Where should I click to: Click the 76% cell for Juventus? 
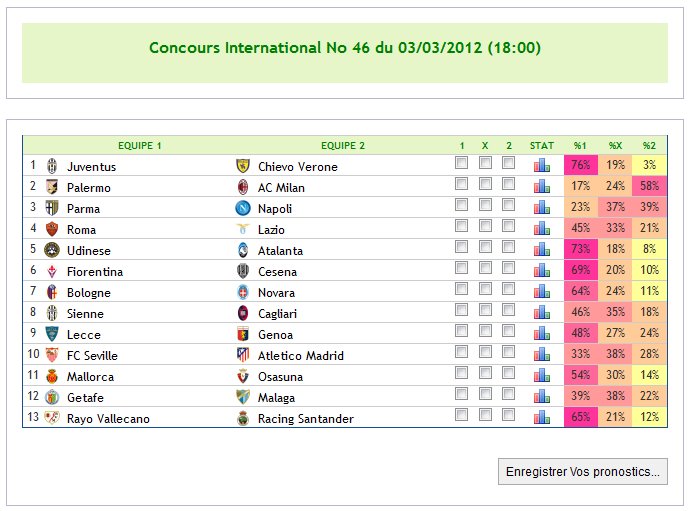[580, 165]
